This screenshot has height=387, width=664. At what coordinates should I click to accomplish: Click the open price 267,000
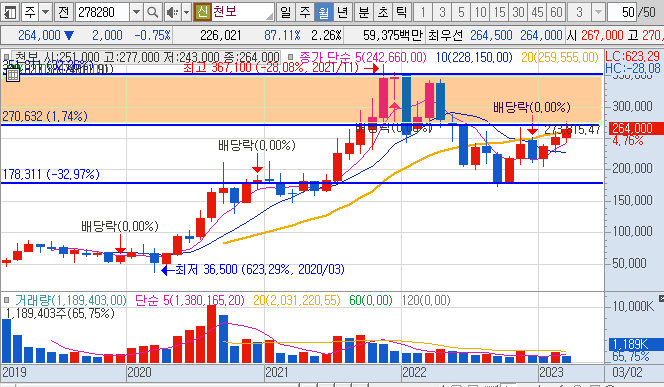[602, 36]
